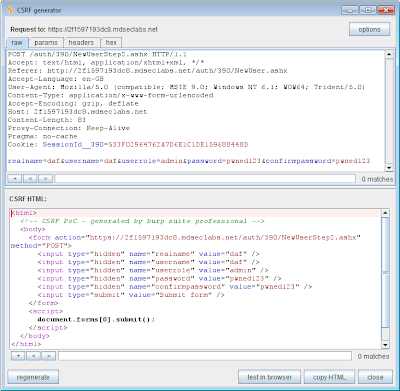Open the hex tab
400x391 pixels.
click(111, 43)
